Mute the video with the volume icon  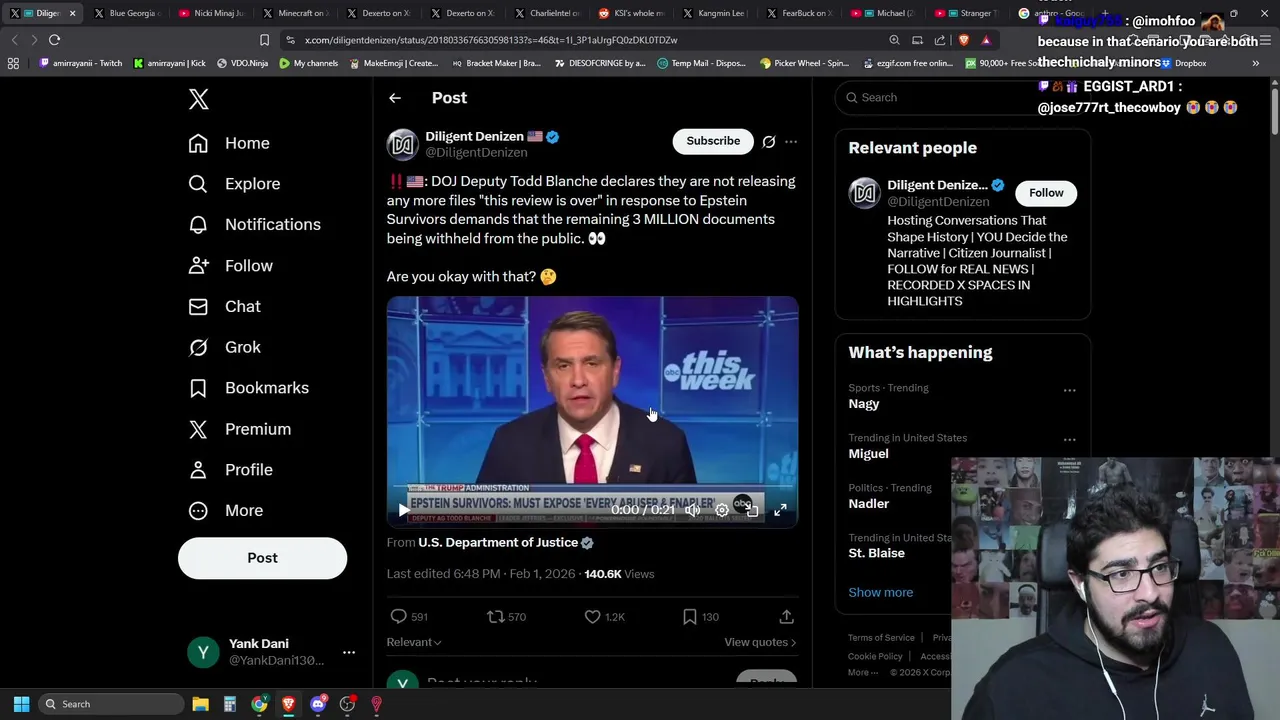click(693, 510)
